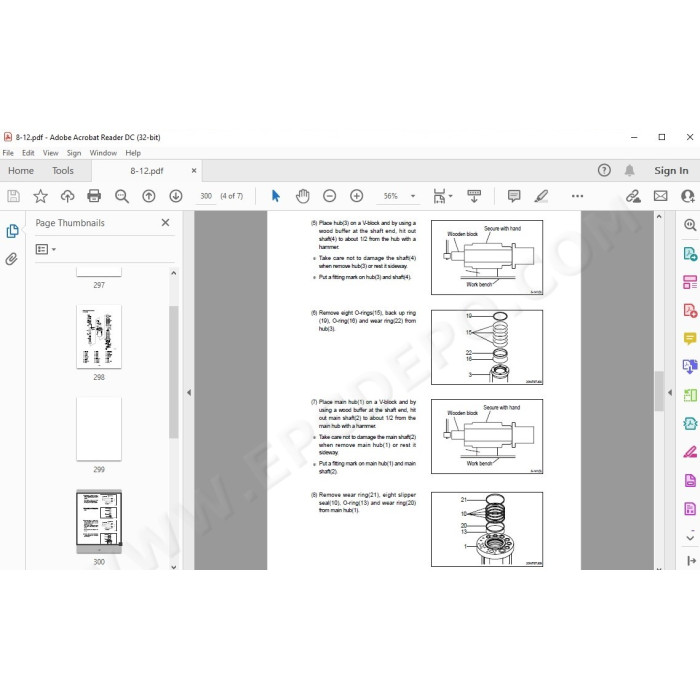Viewport: 700px width, 700px height.
Task: Toggle the Page Thumbnails panel icon
Action: click(12, 231)
